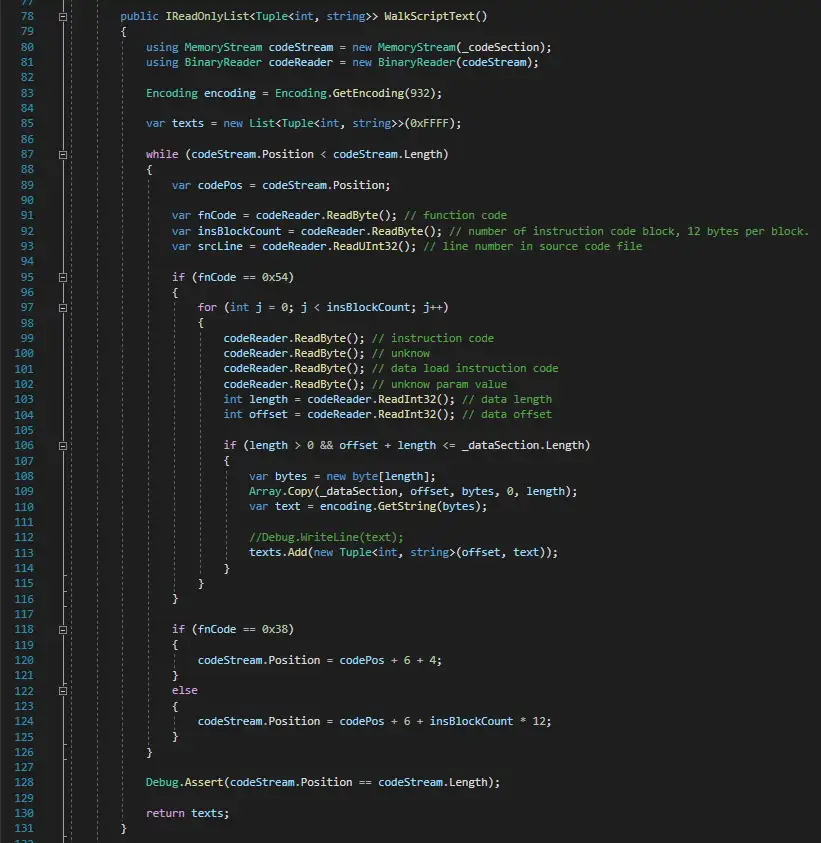
Task: Click '// data offset' comment
Action: 507,415
